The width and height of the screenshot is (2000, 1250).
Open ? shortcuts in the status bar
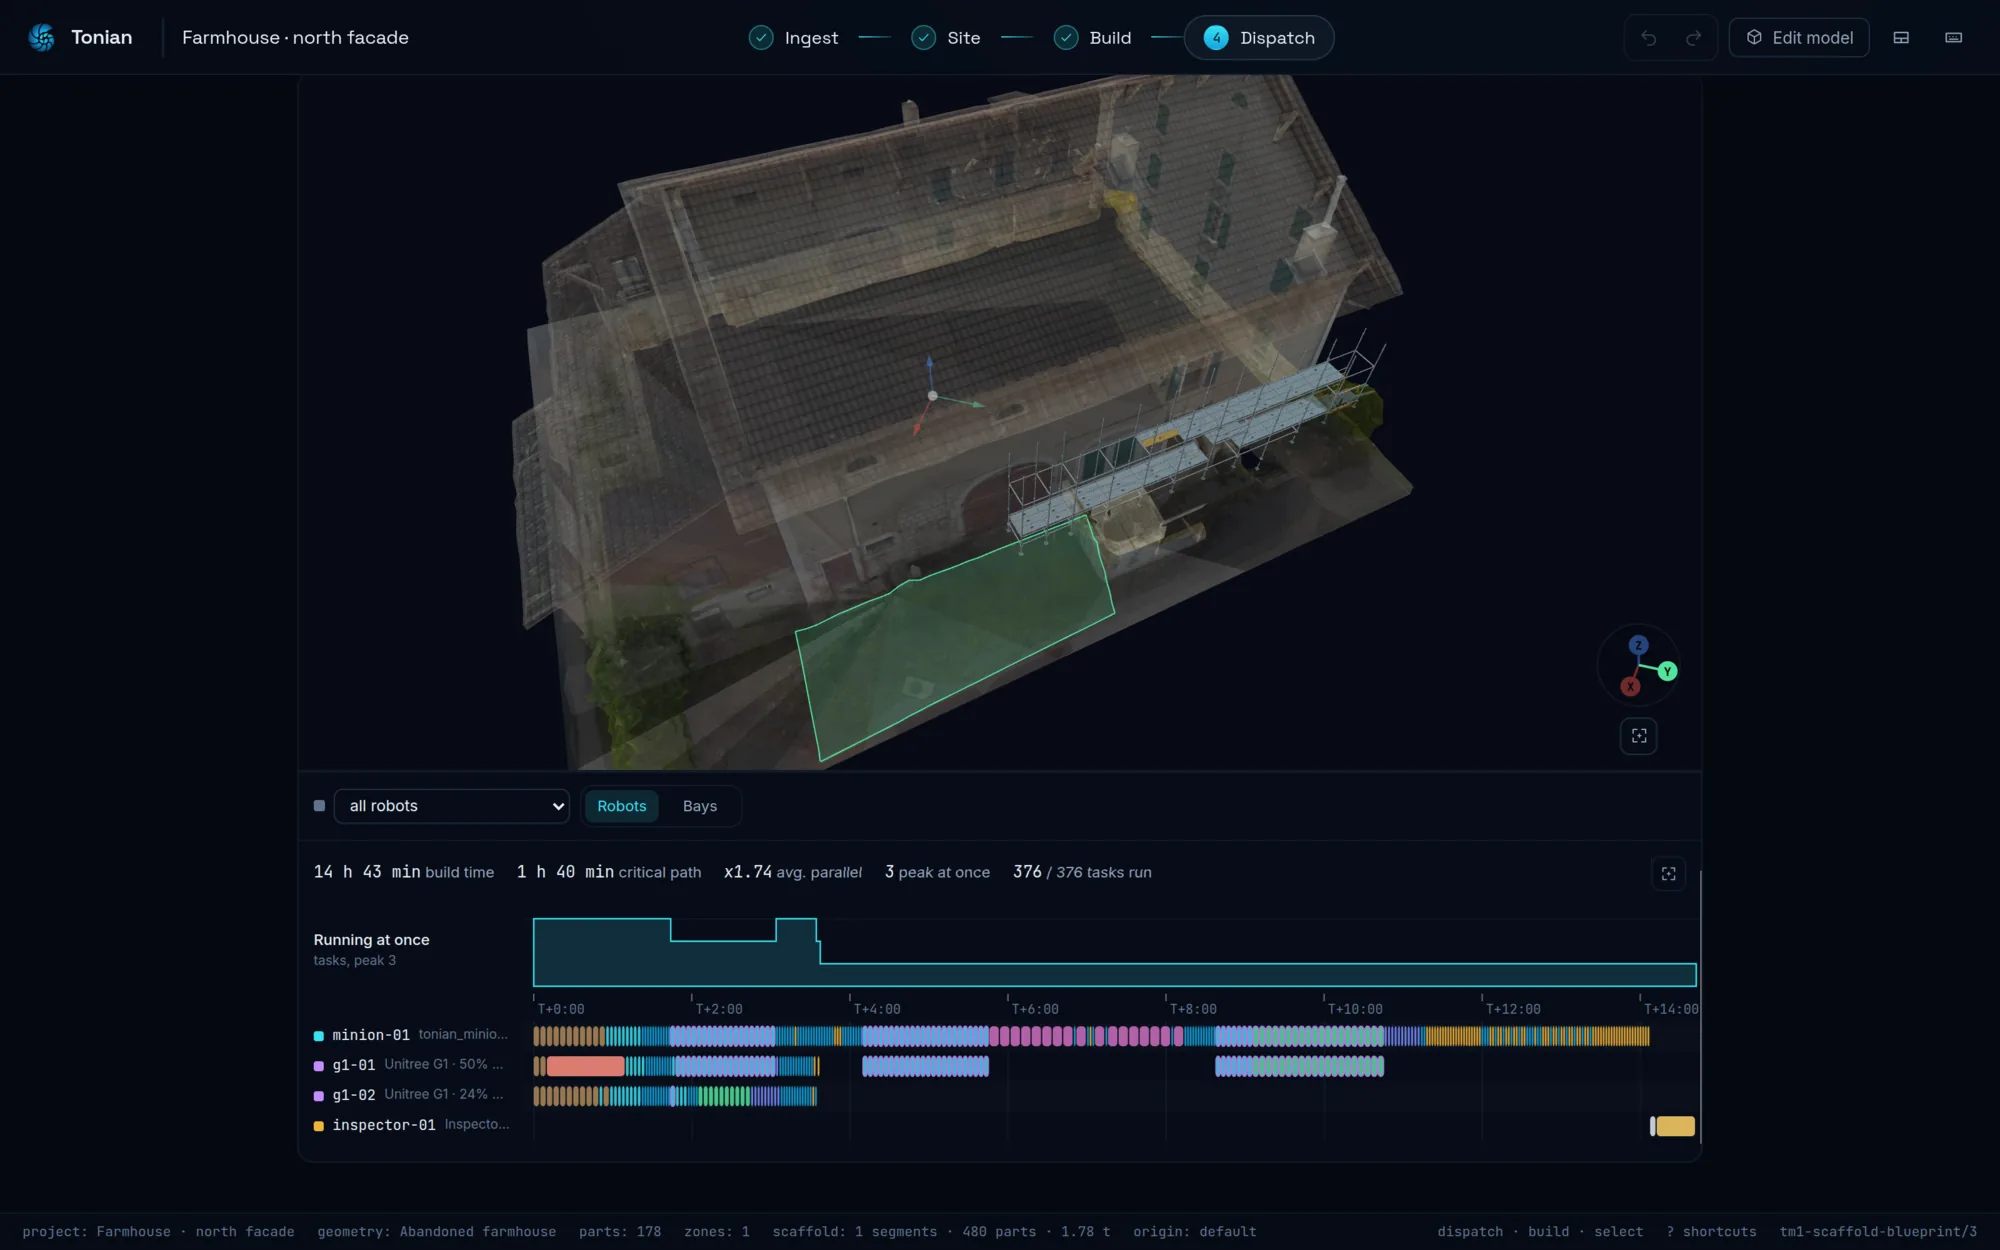1711,1231
